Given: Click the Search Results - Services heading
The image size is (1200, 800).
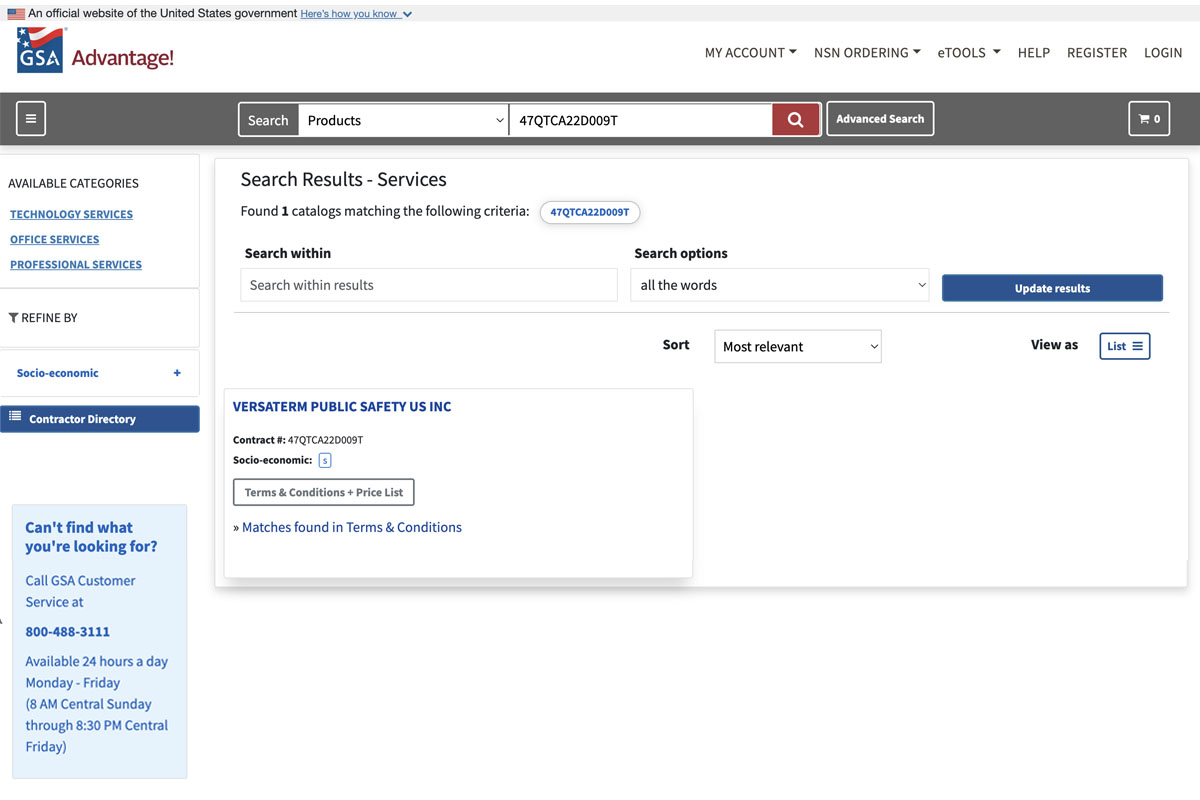Looking at the screenshot, I should [x=344, y=180].
